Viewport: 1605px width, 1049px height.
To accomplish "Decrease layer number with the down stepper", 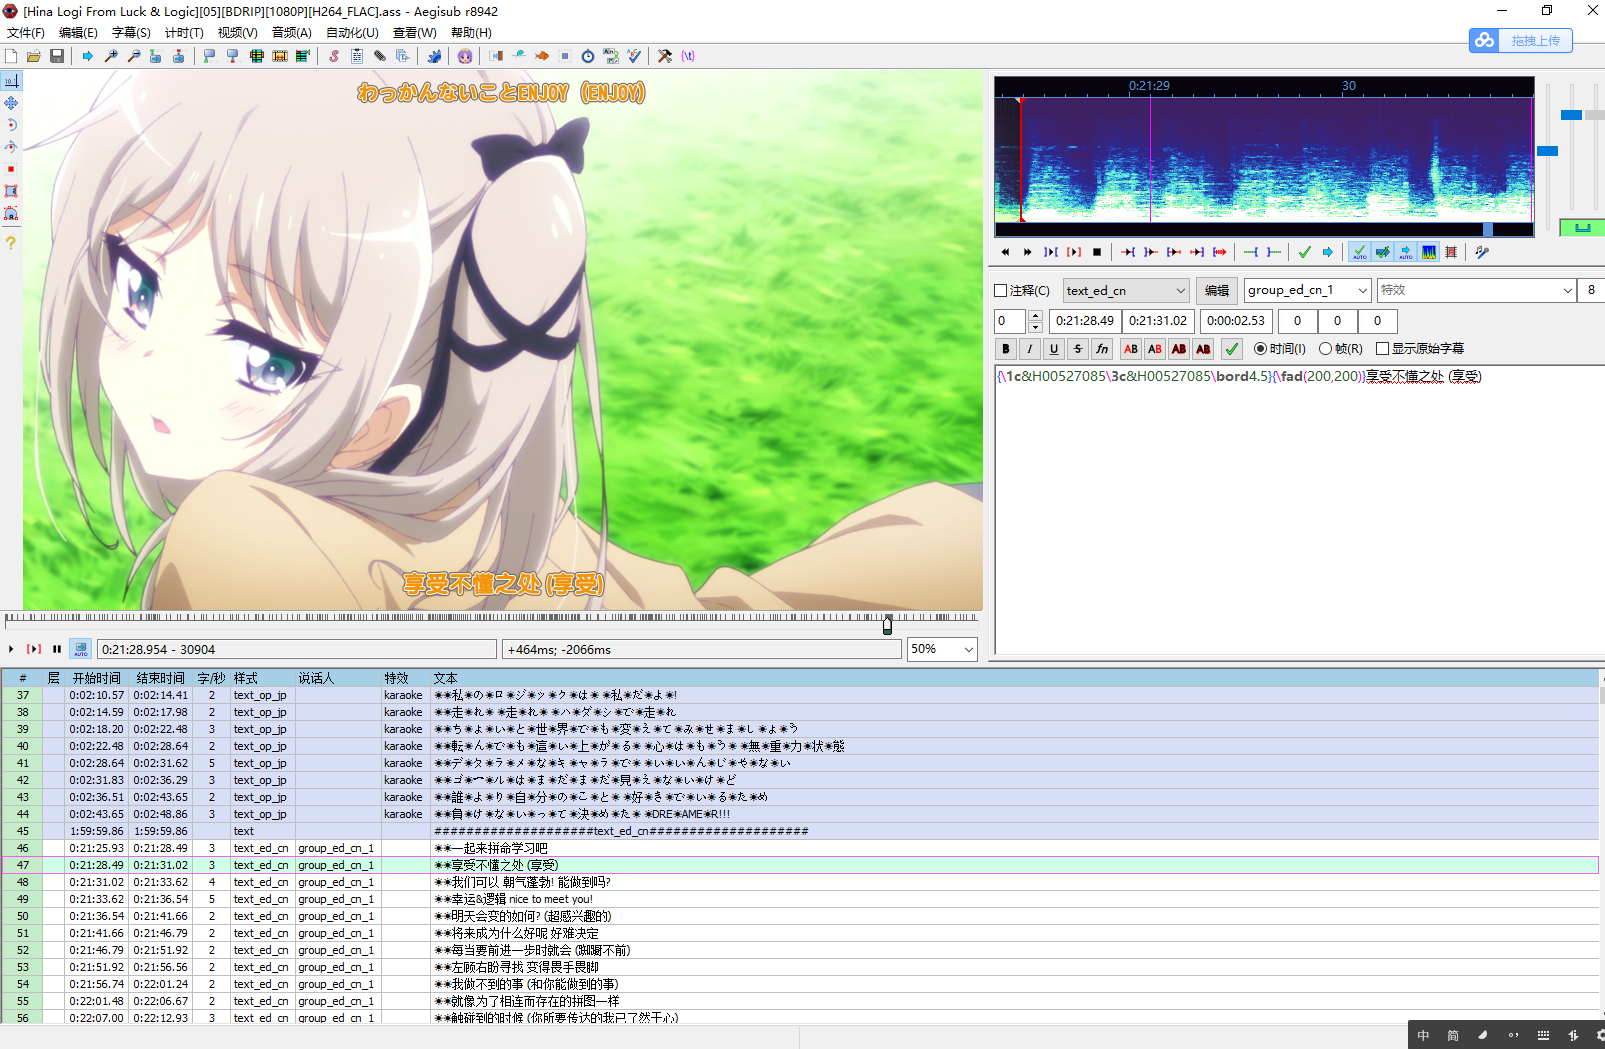I will click(1035, 327).
